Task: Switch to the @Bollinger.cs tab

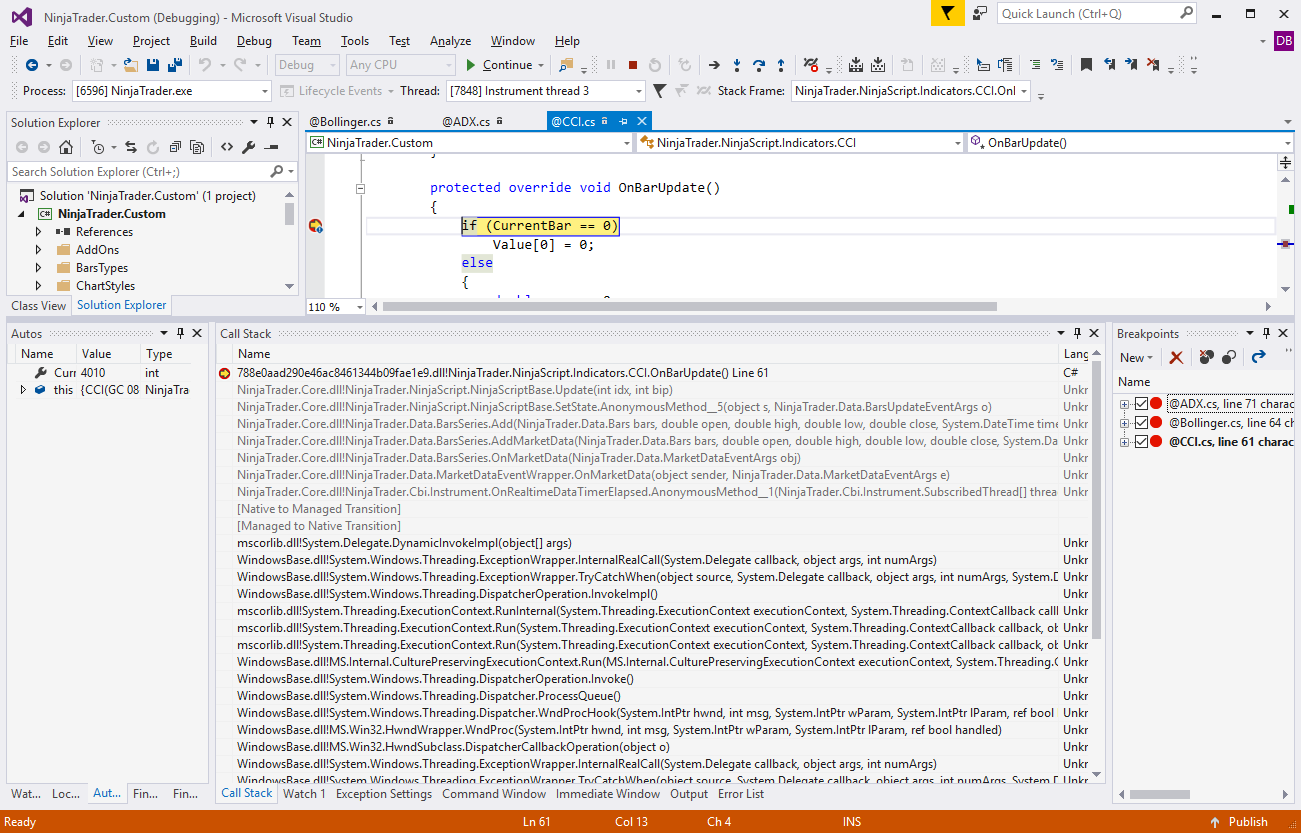Action: (x=345, y=122)
